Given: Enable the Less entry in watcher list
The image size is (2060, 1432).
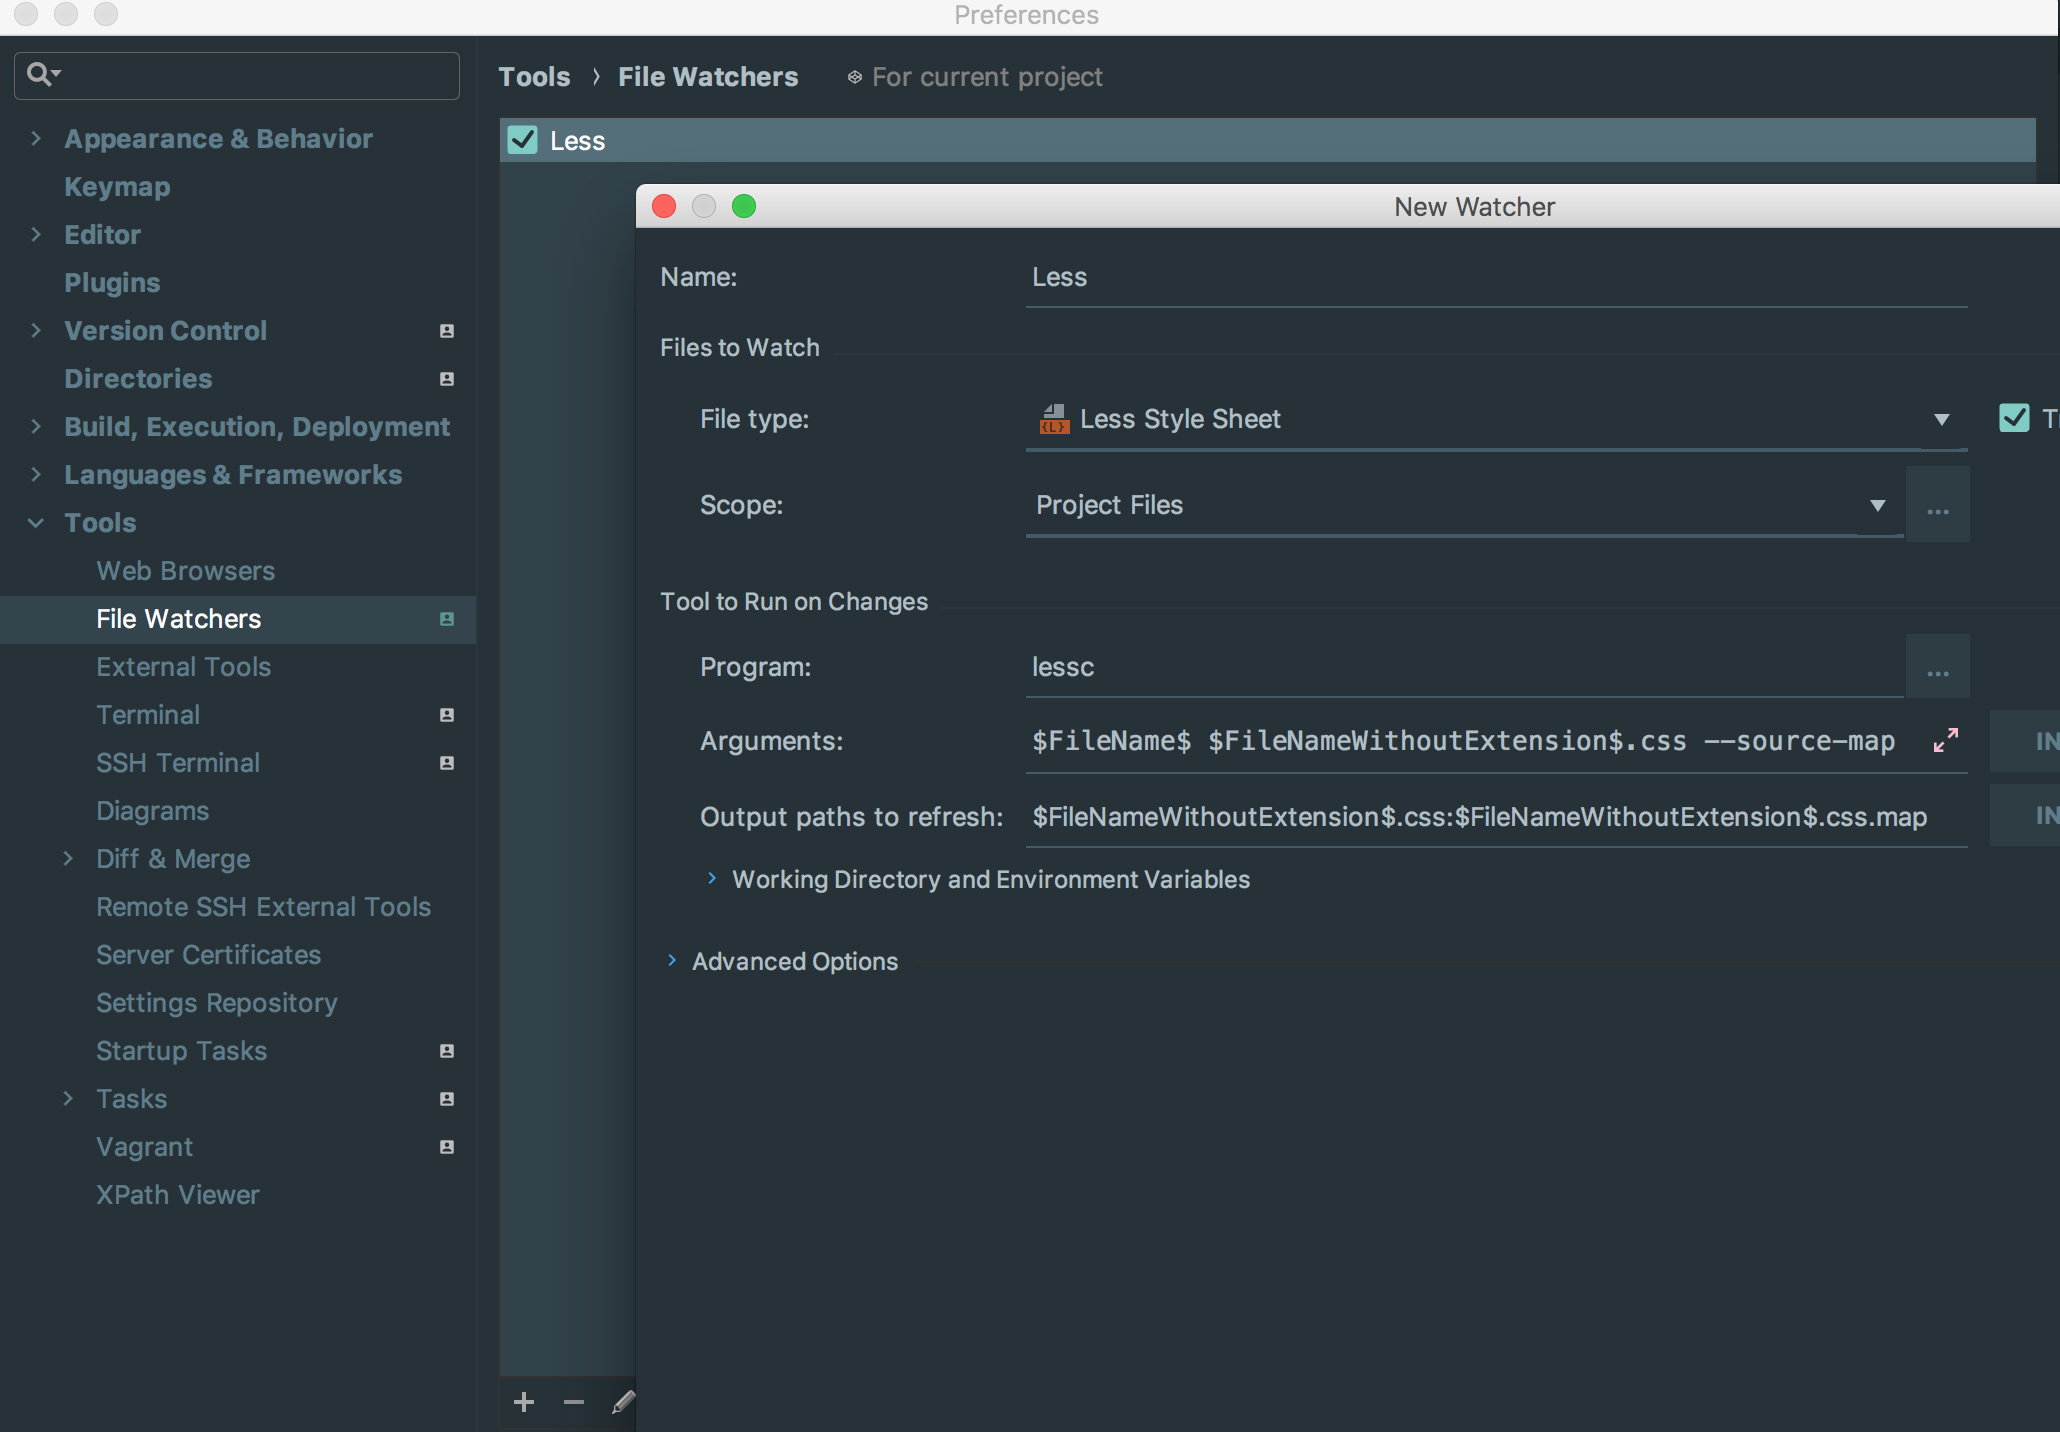Looking at the screenshot, I should [x=521, y=140].
